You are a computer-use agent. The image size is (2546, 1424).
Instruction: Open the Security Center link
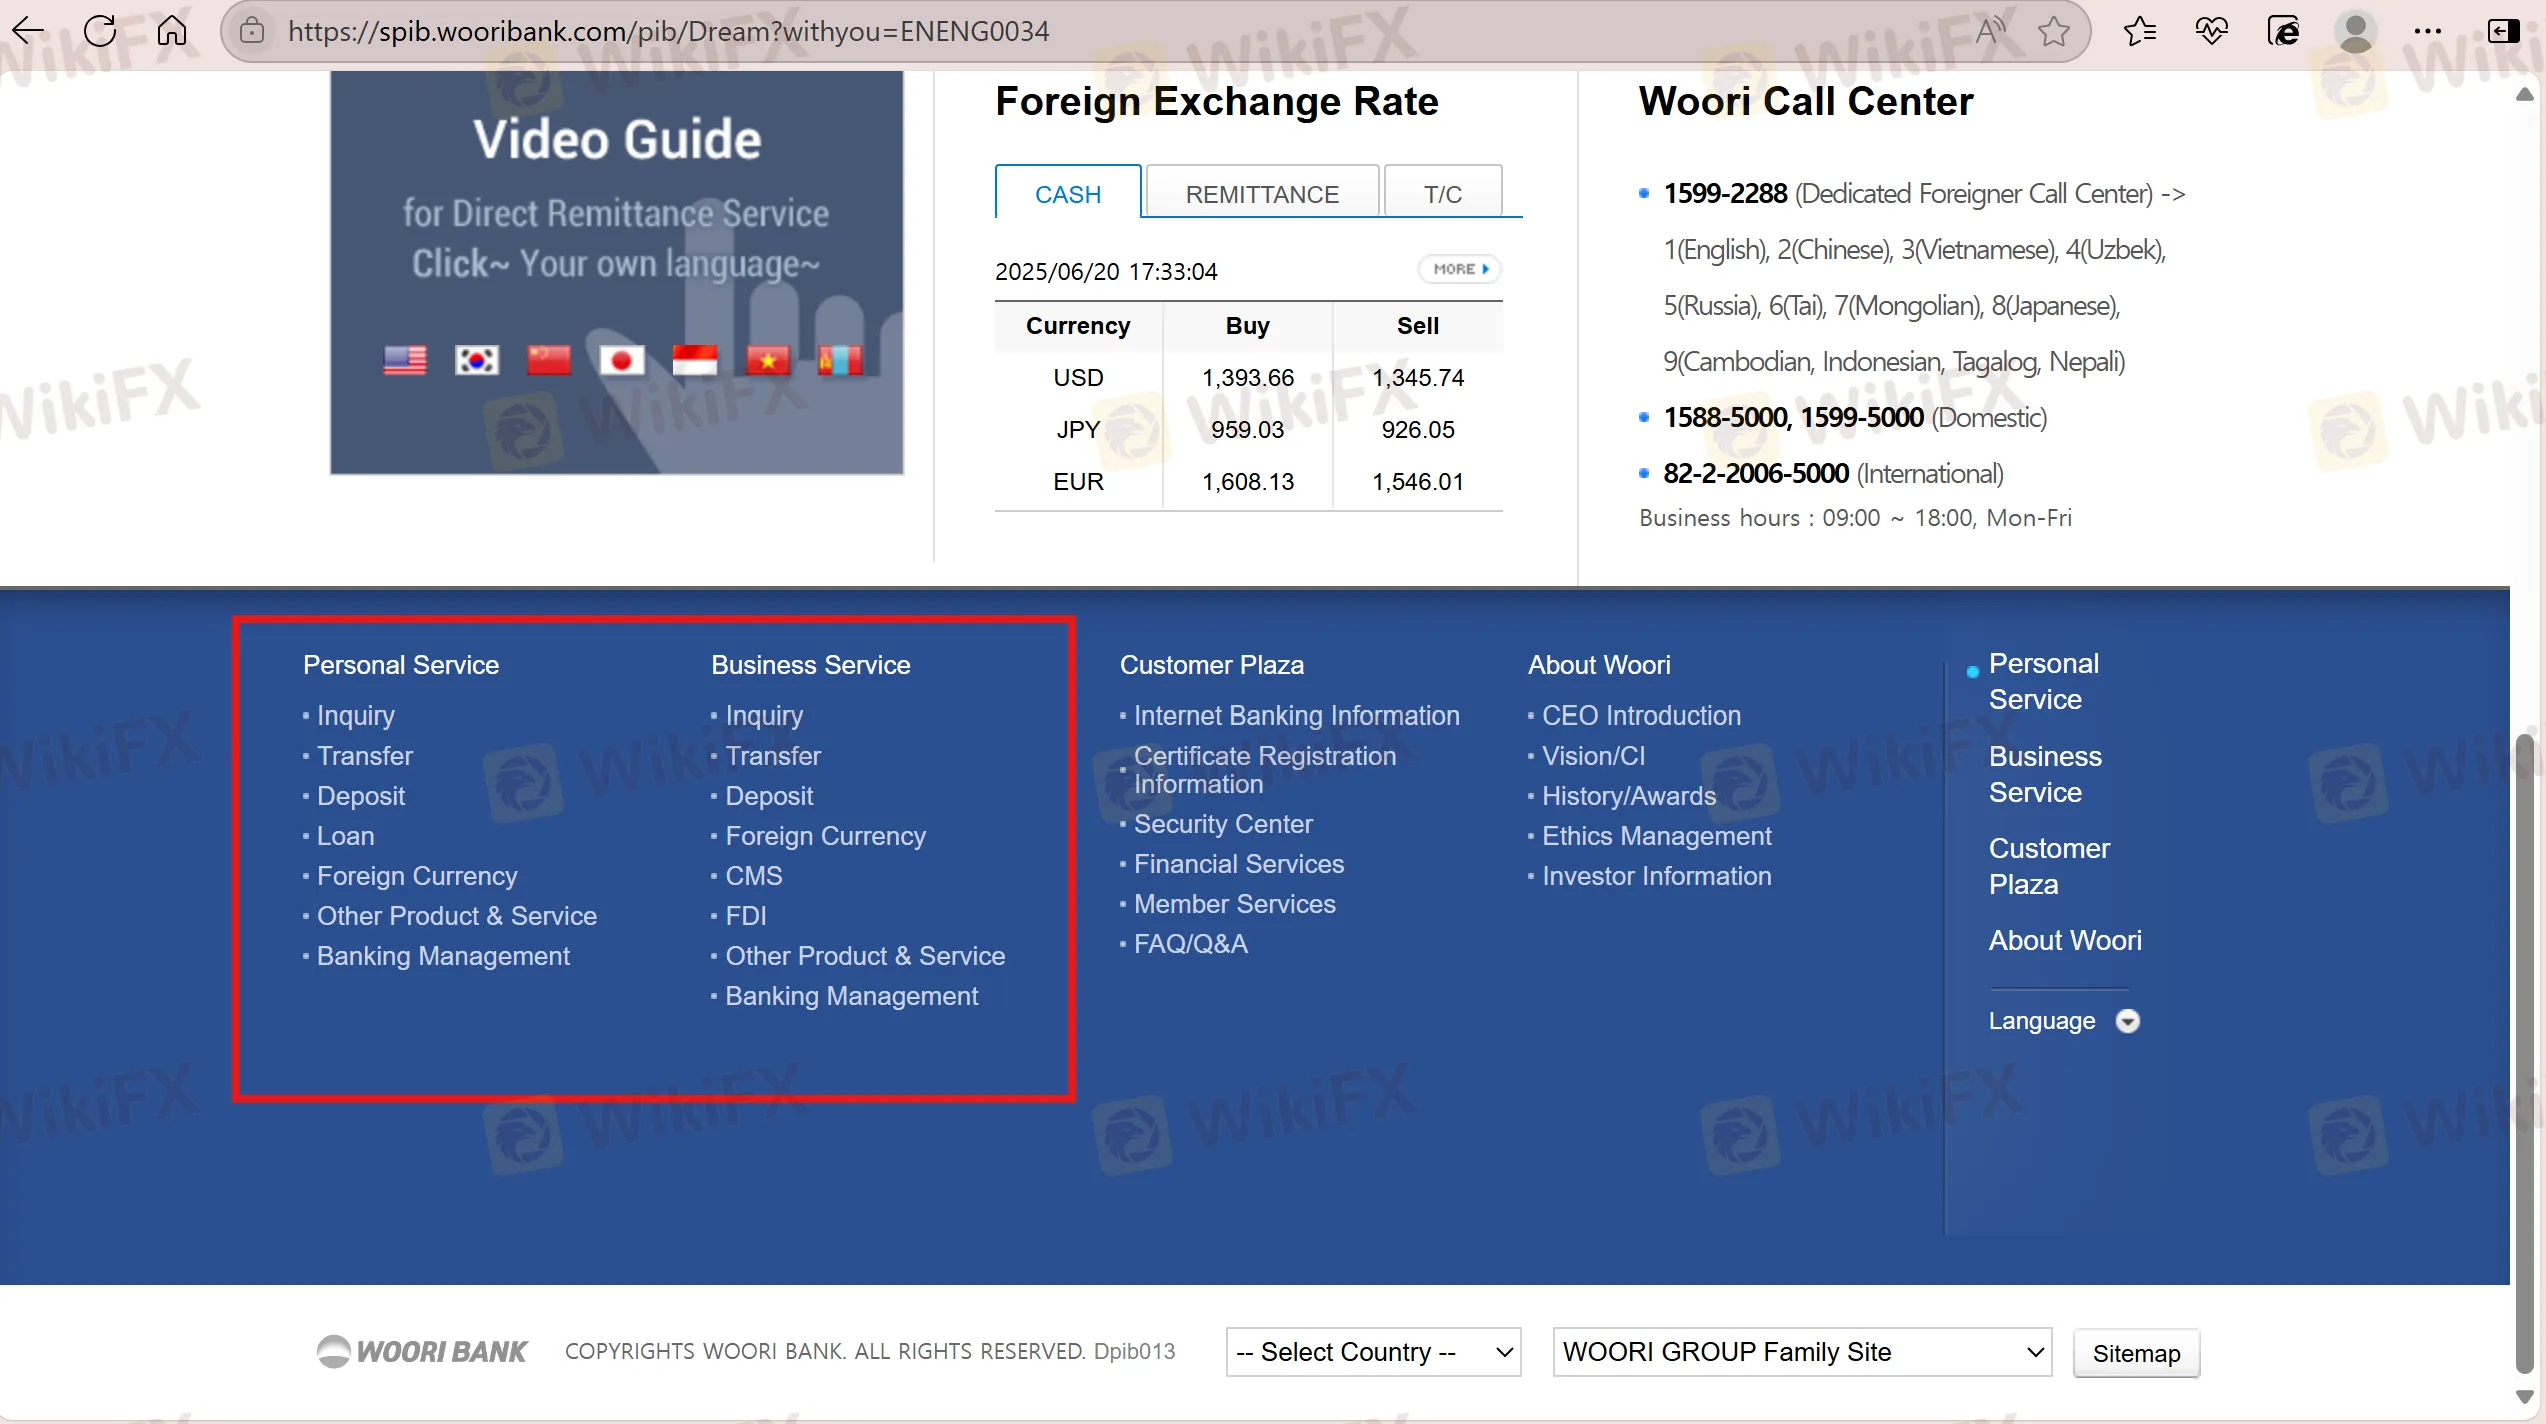1223,824
